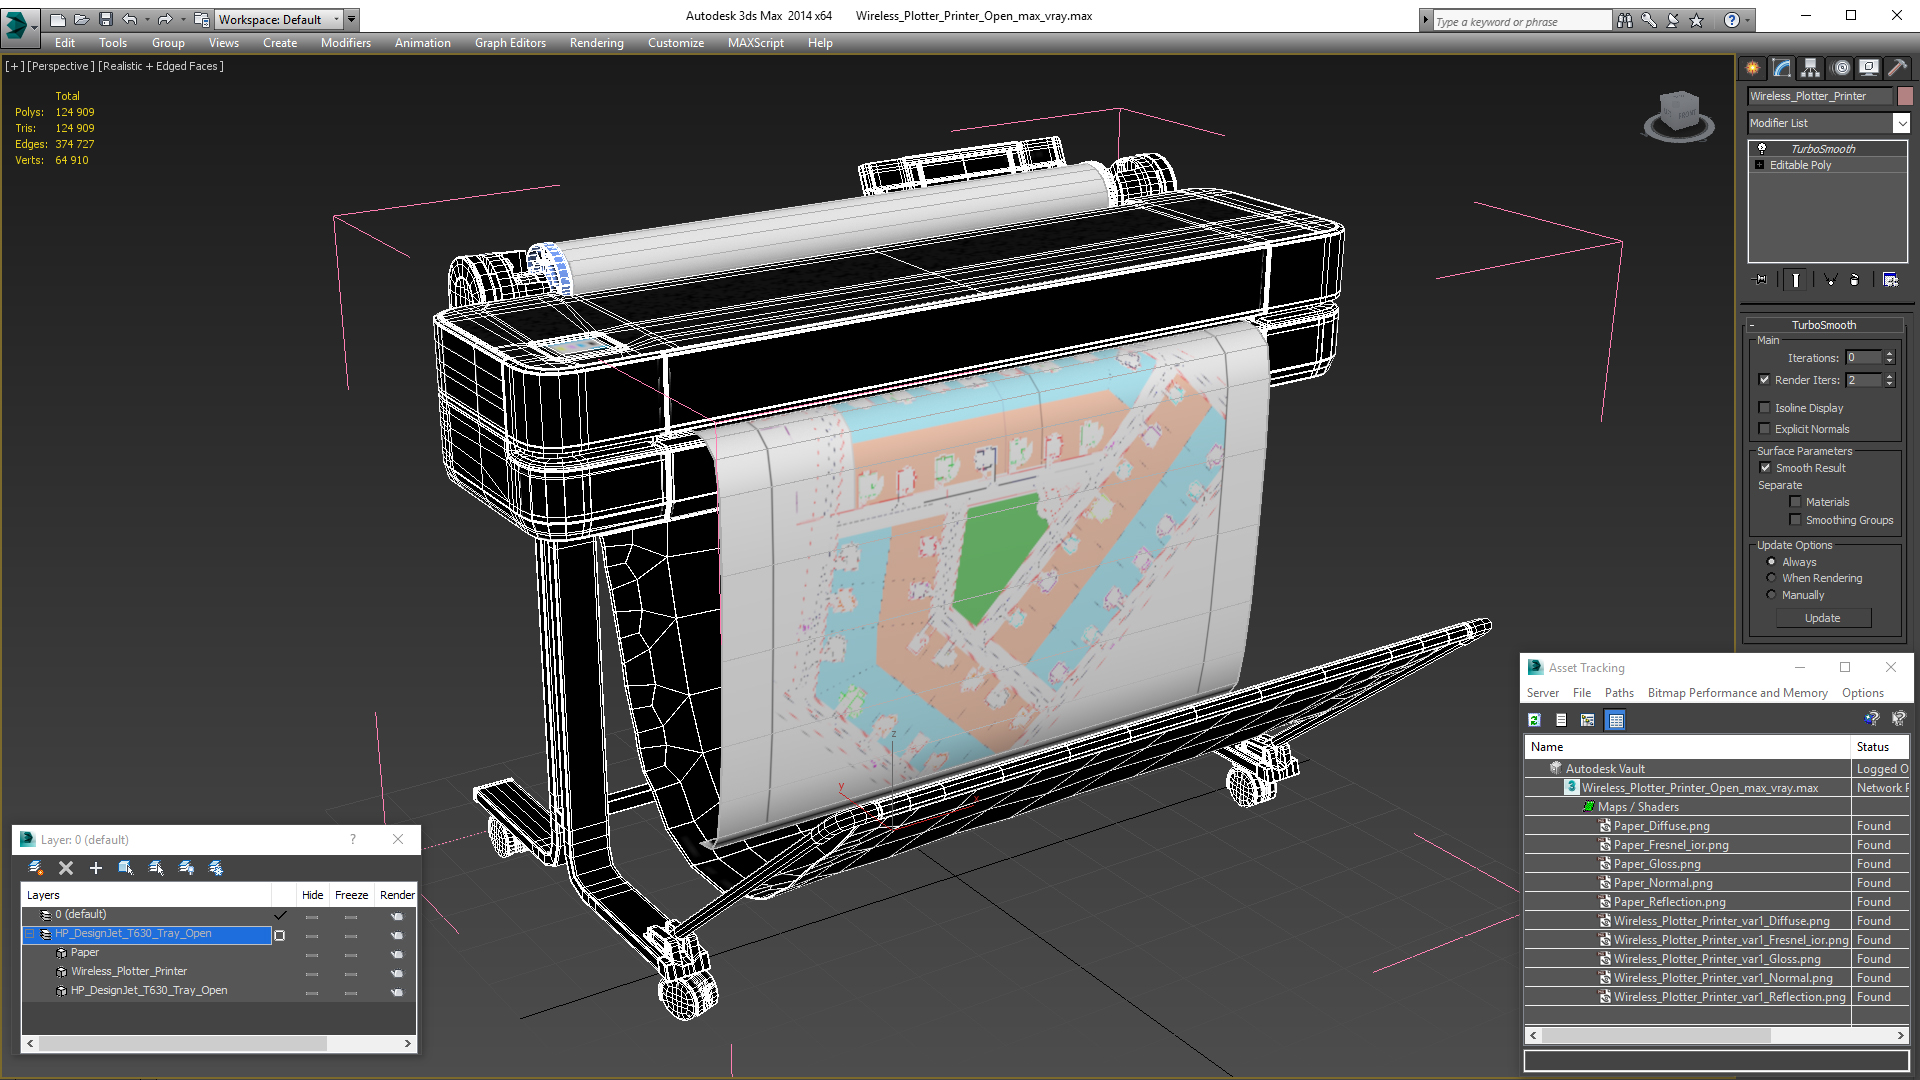Click the Iterations value field
This screenshot has height=1080, width=1920.
coord(1863,358)
